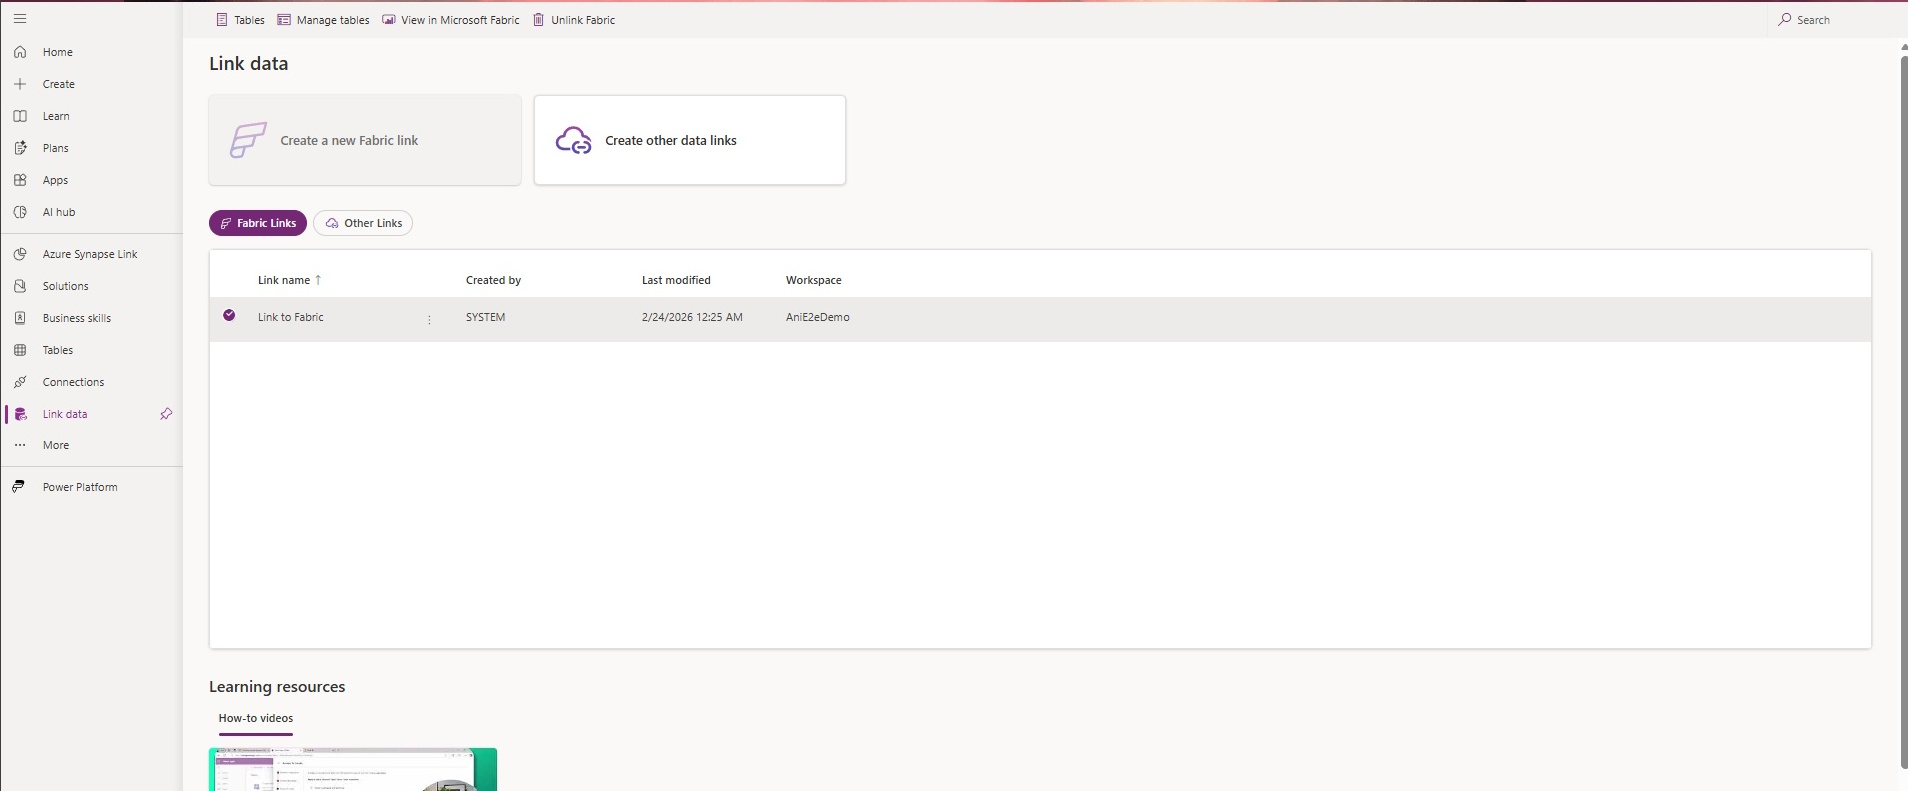Click the Apps grid icon

[x=20, y=180]
